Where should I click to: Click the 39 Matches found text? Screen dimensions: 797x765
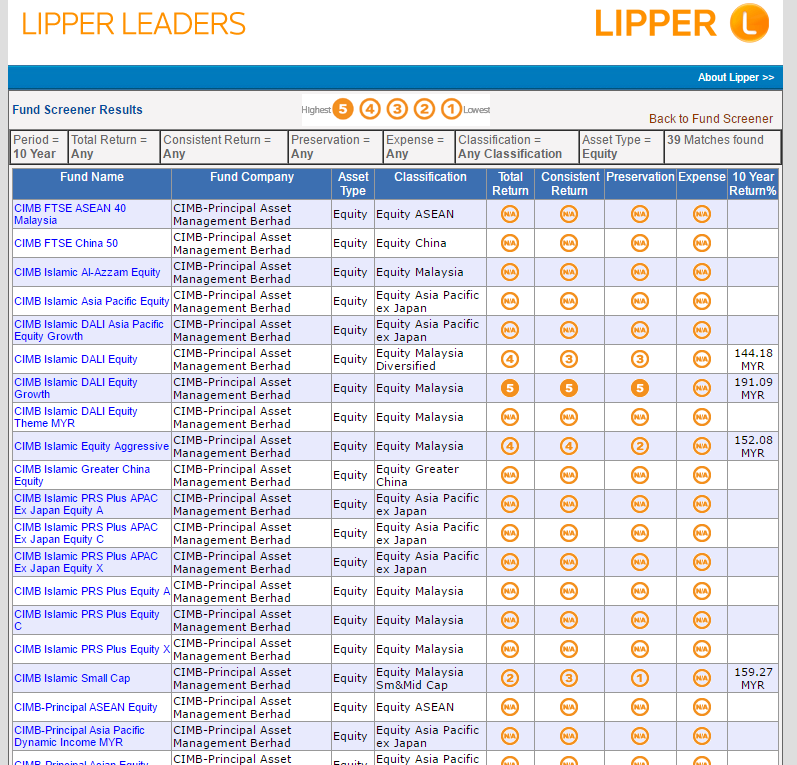click(715, 140)
